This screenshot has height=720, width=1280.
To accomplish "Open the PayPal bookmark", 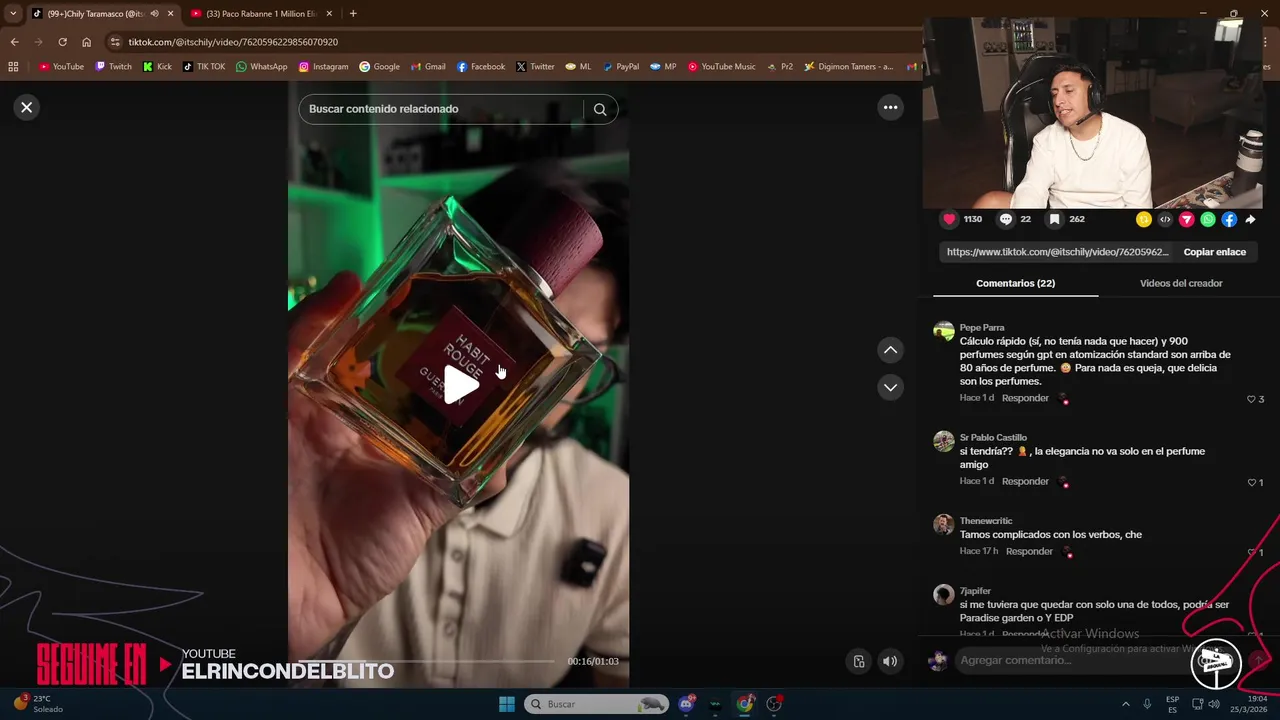I will [620, 67].
